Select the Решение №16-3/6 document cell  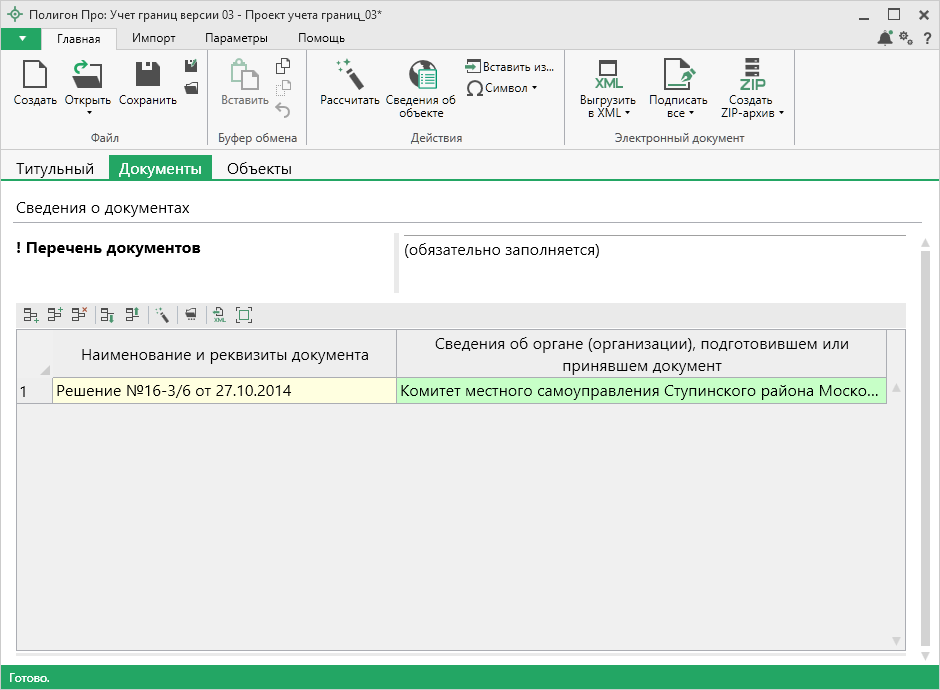pyautogui.click(x=224, y=391)
